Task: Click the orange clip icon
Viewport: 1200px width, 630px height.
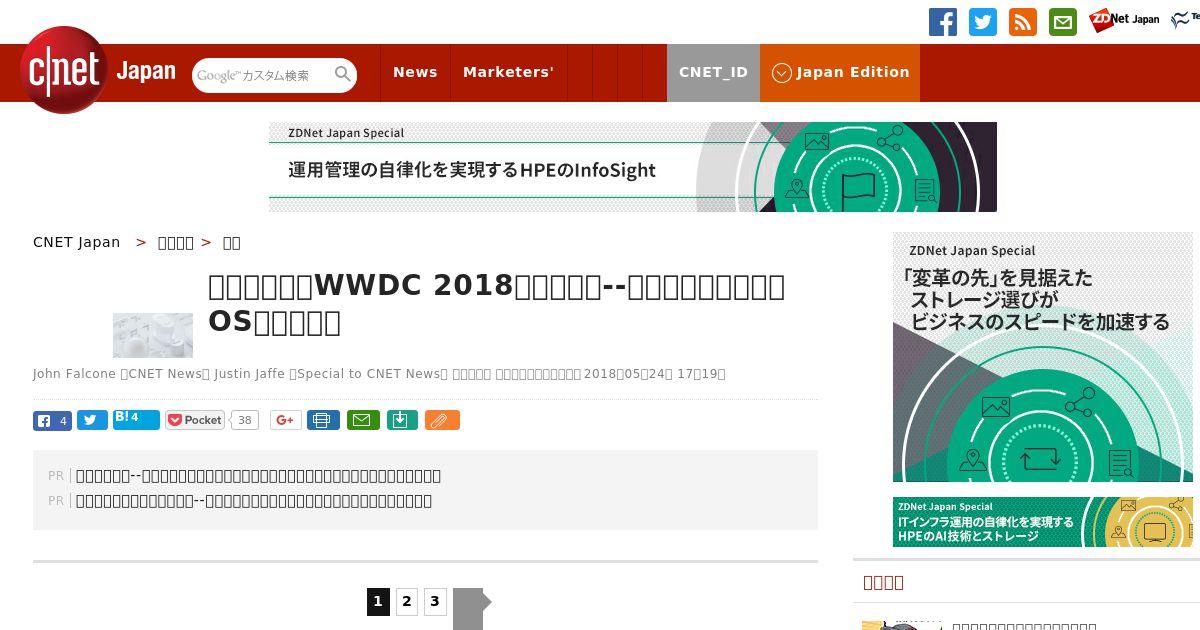Action: coord(442,420)
